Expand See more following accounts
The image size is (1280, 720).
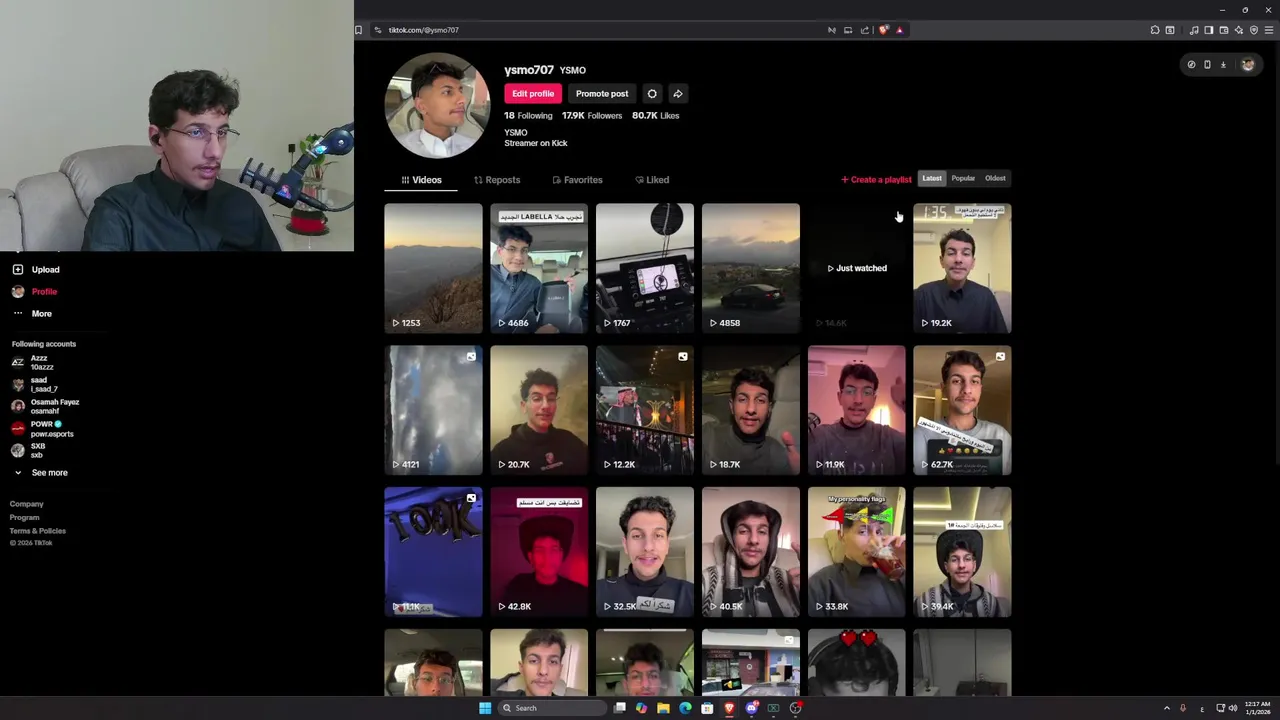click(x=41, y=473)
